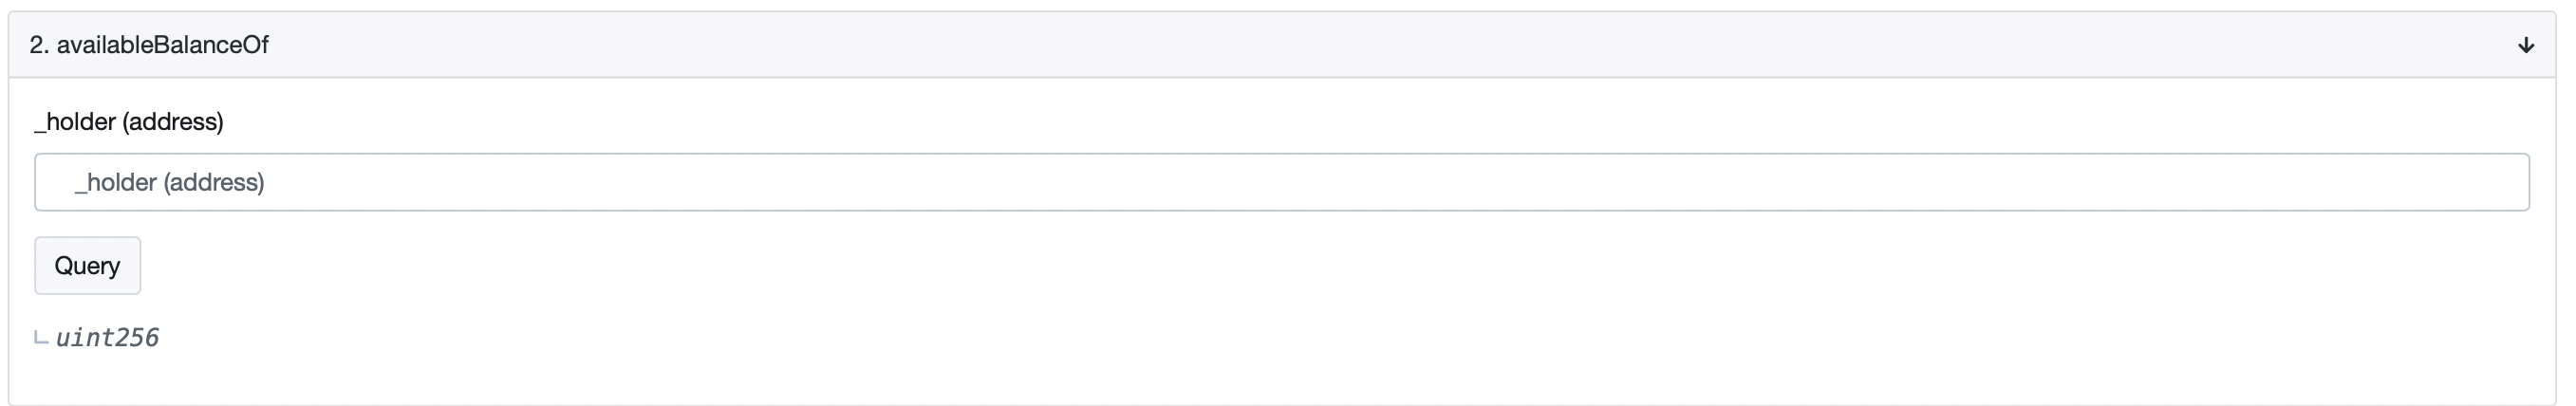Focus the _holder (address) input field
The image size is (2576, 406).
click(1281, 182)
